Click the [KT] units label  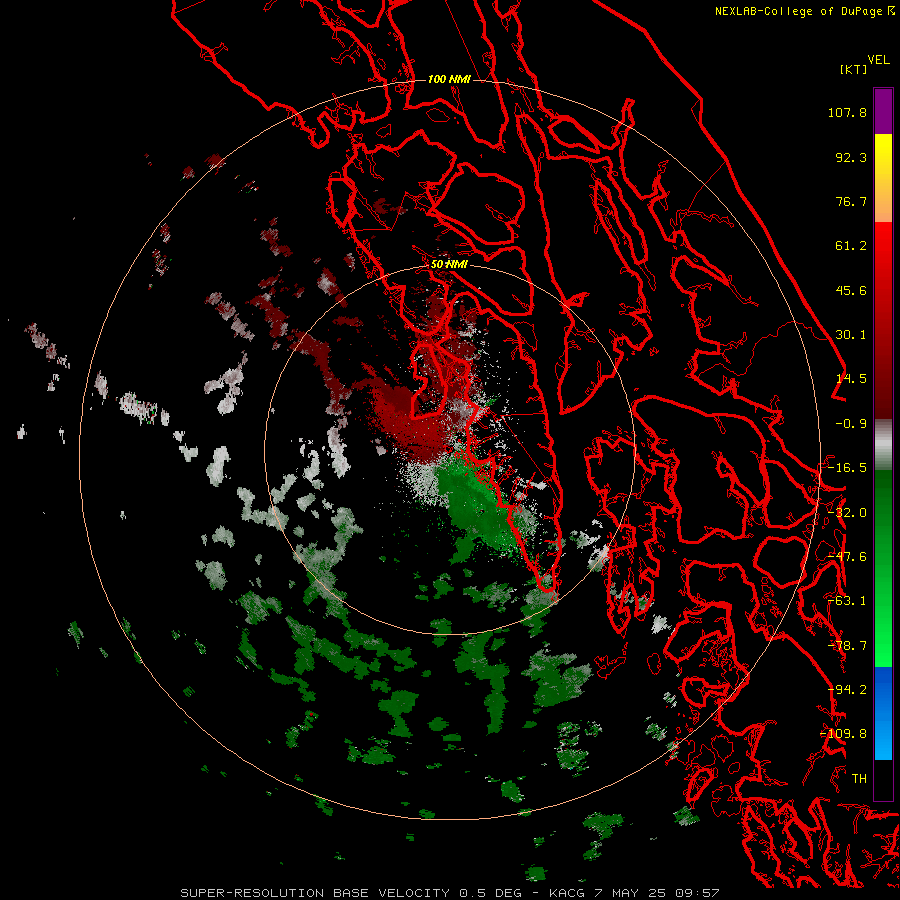tap(854, 69)
